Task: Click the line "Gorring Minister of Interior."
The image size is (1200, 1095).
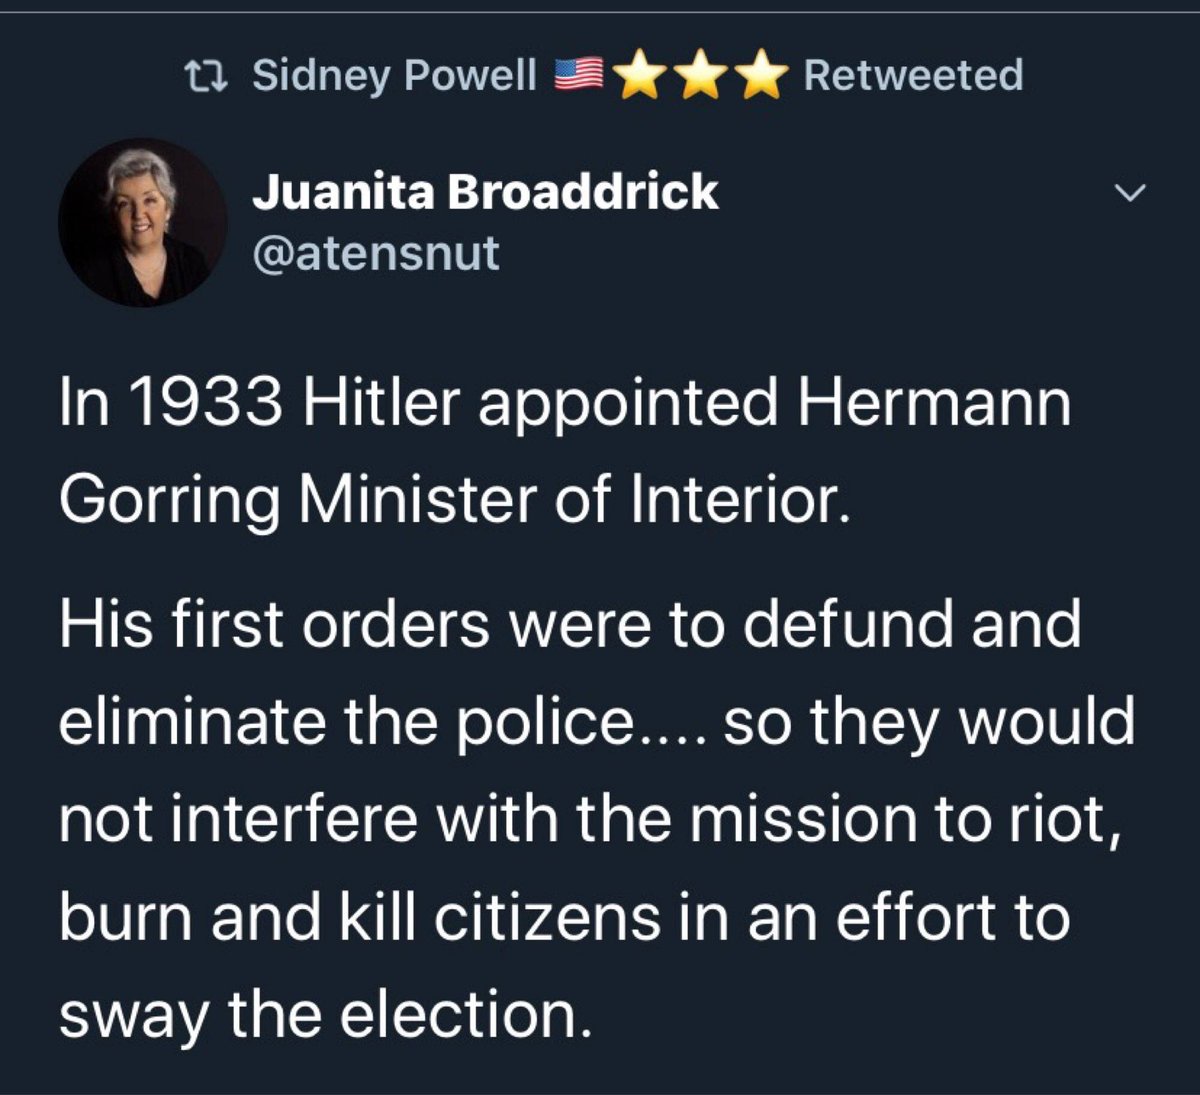Action: pyautogui.click(x=455, y=500)
